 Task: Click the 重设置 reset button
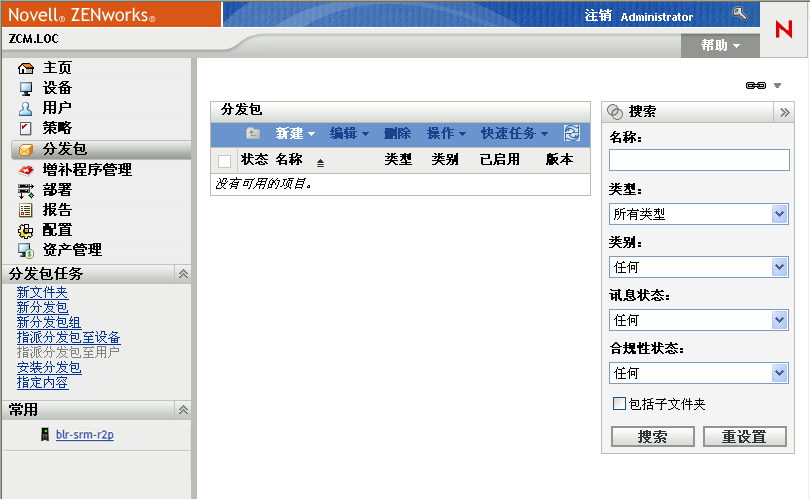coord(744,436)
